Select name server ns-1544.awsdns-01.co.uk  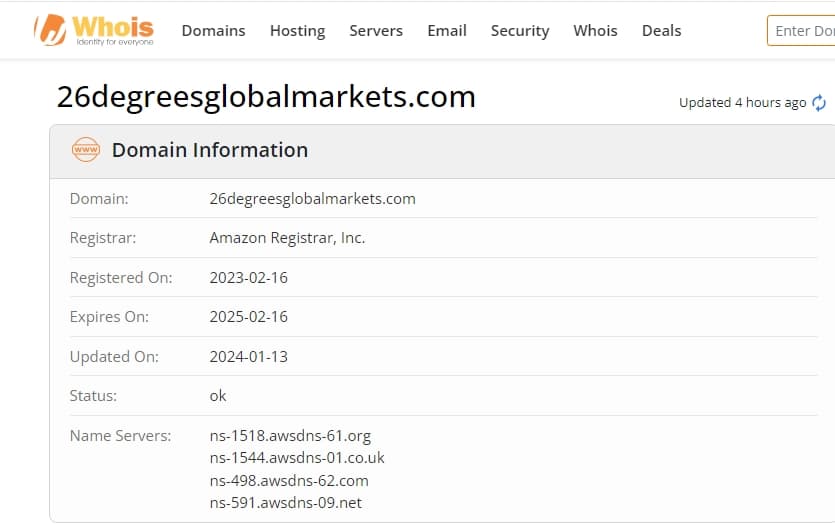[297, 458]
